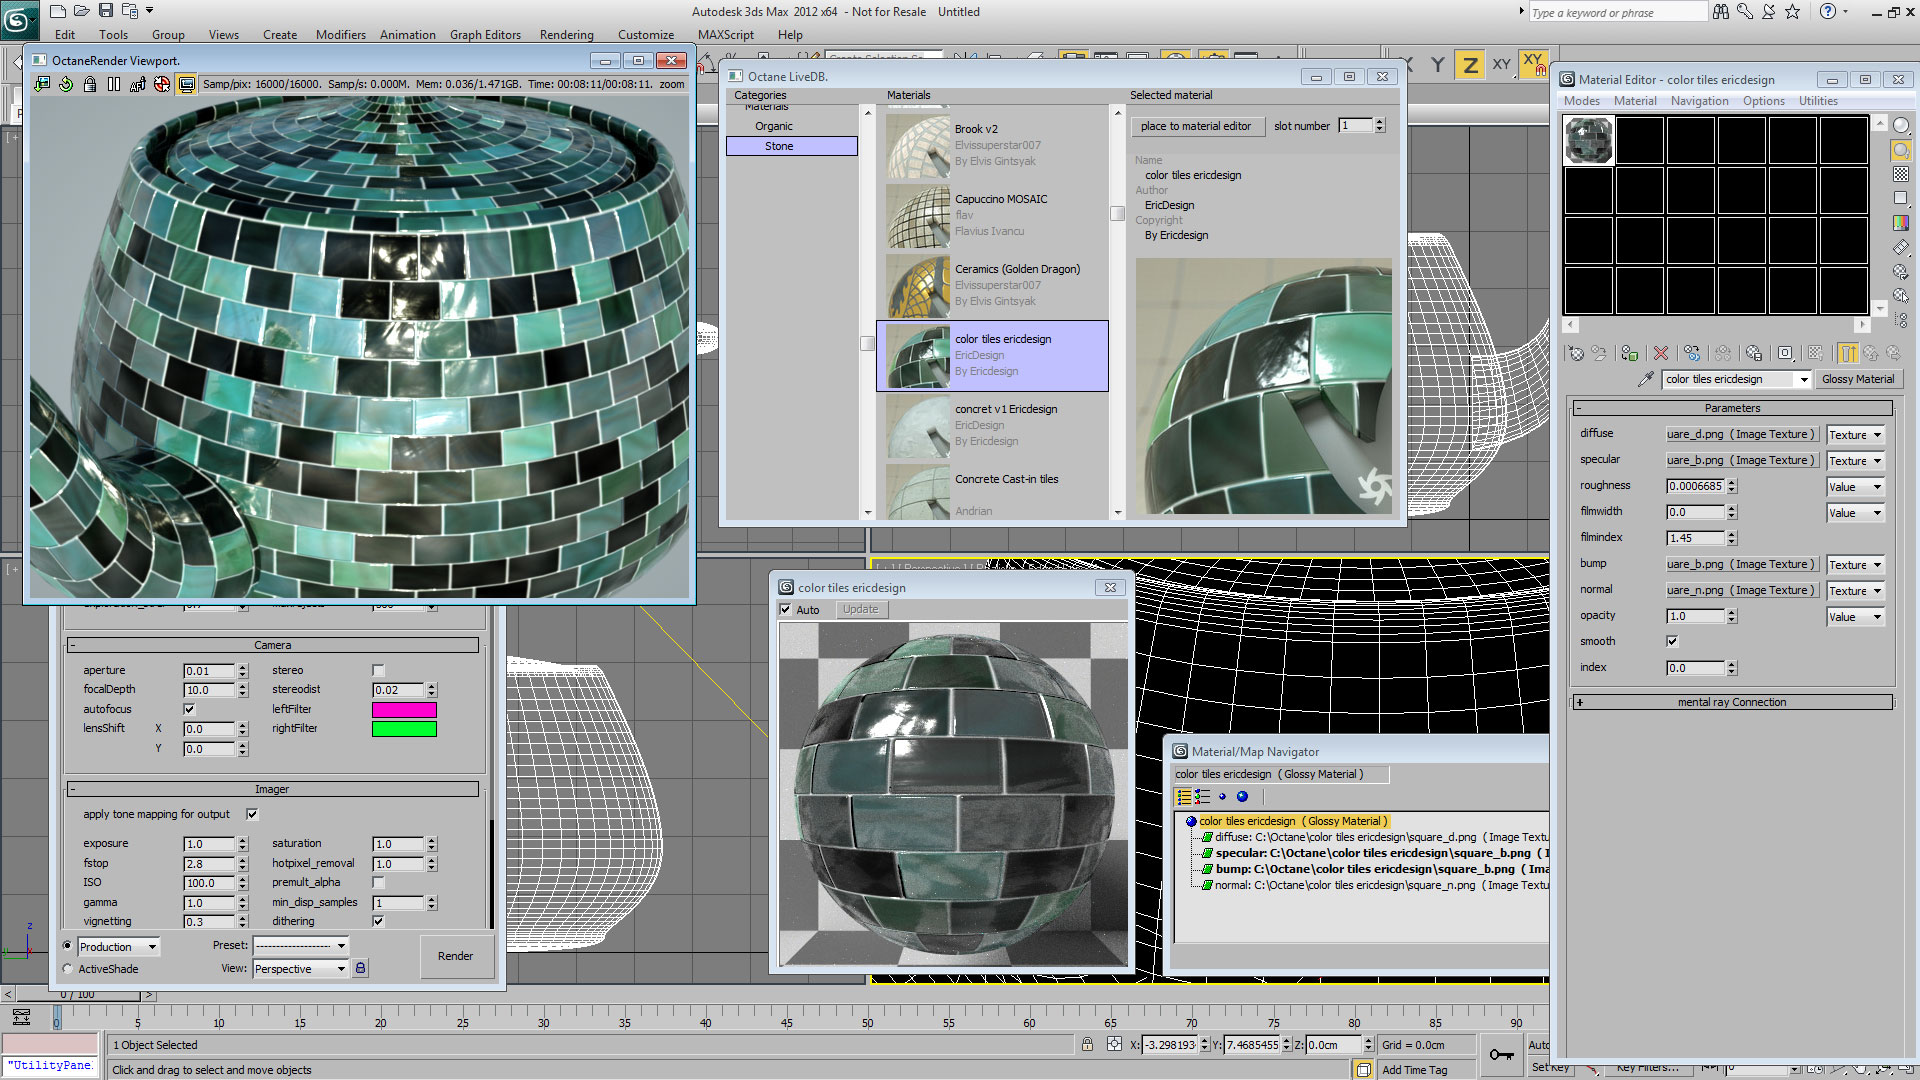Screen dimensions: 1920x1080
Task: Toggle checkered Background icon in Material Editor
Action: (x=1901, y=174)
